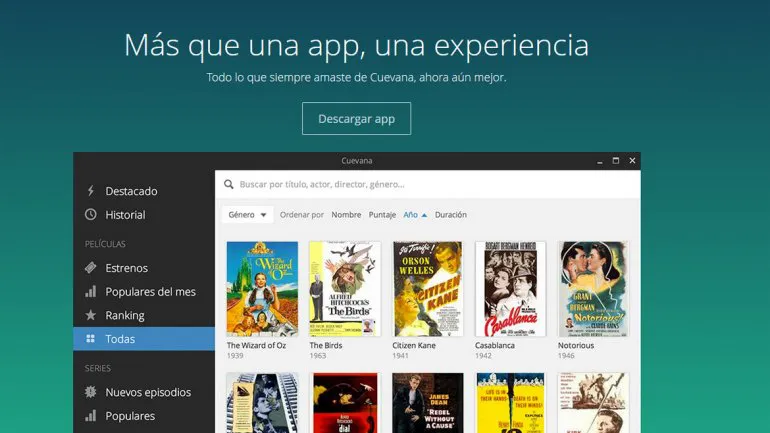770x433 pixels.
Task: Click The Birds title text
Action: pyautogui.click(x=326, y=345)
